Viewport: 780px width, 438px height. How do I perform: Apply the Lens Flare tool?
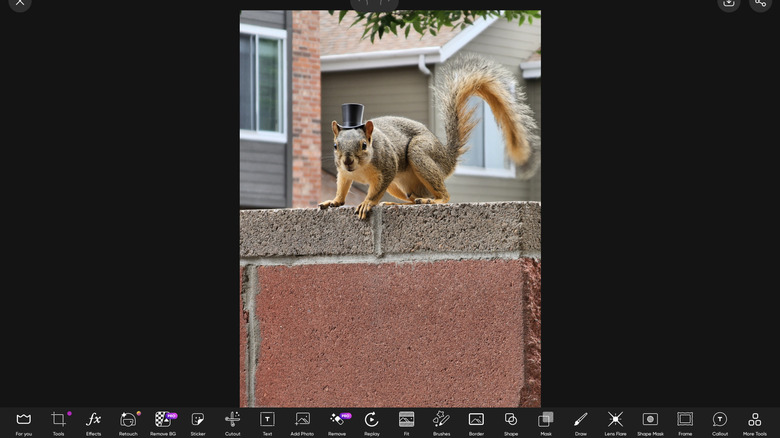coord(615,423)
